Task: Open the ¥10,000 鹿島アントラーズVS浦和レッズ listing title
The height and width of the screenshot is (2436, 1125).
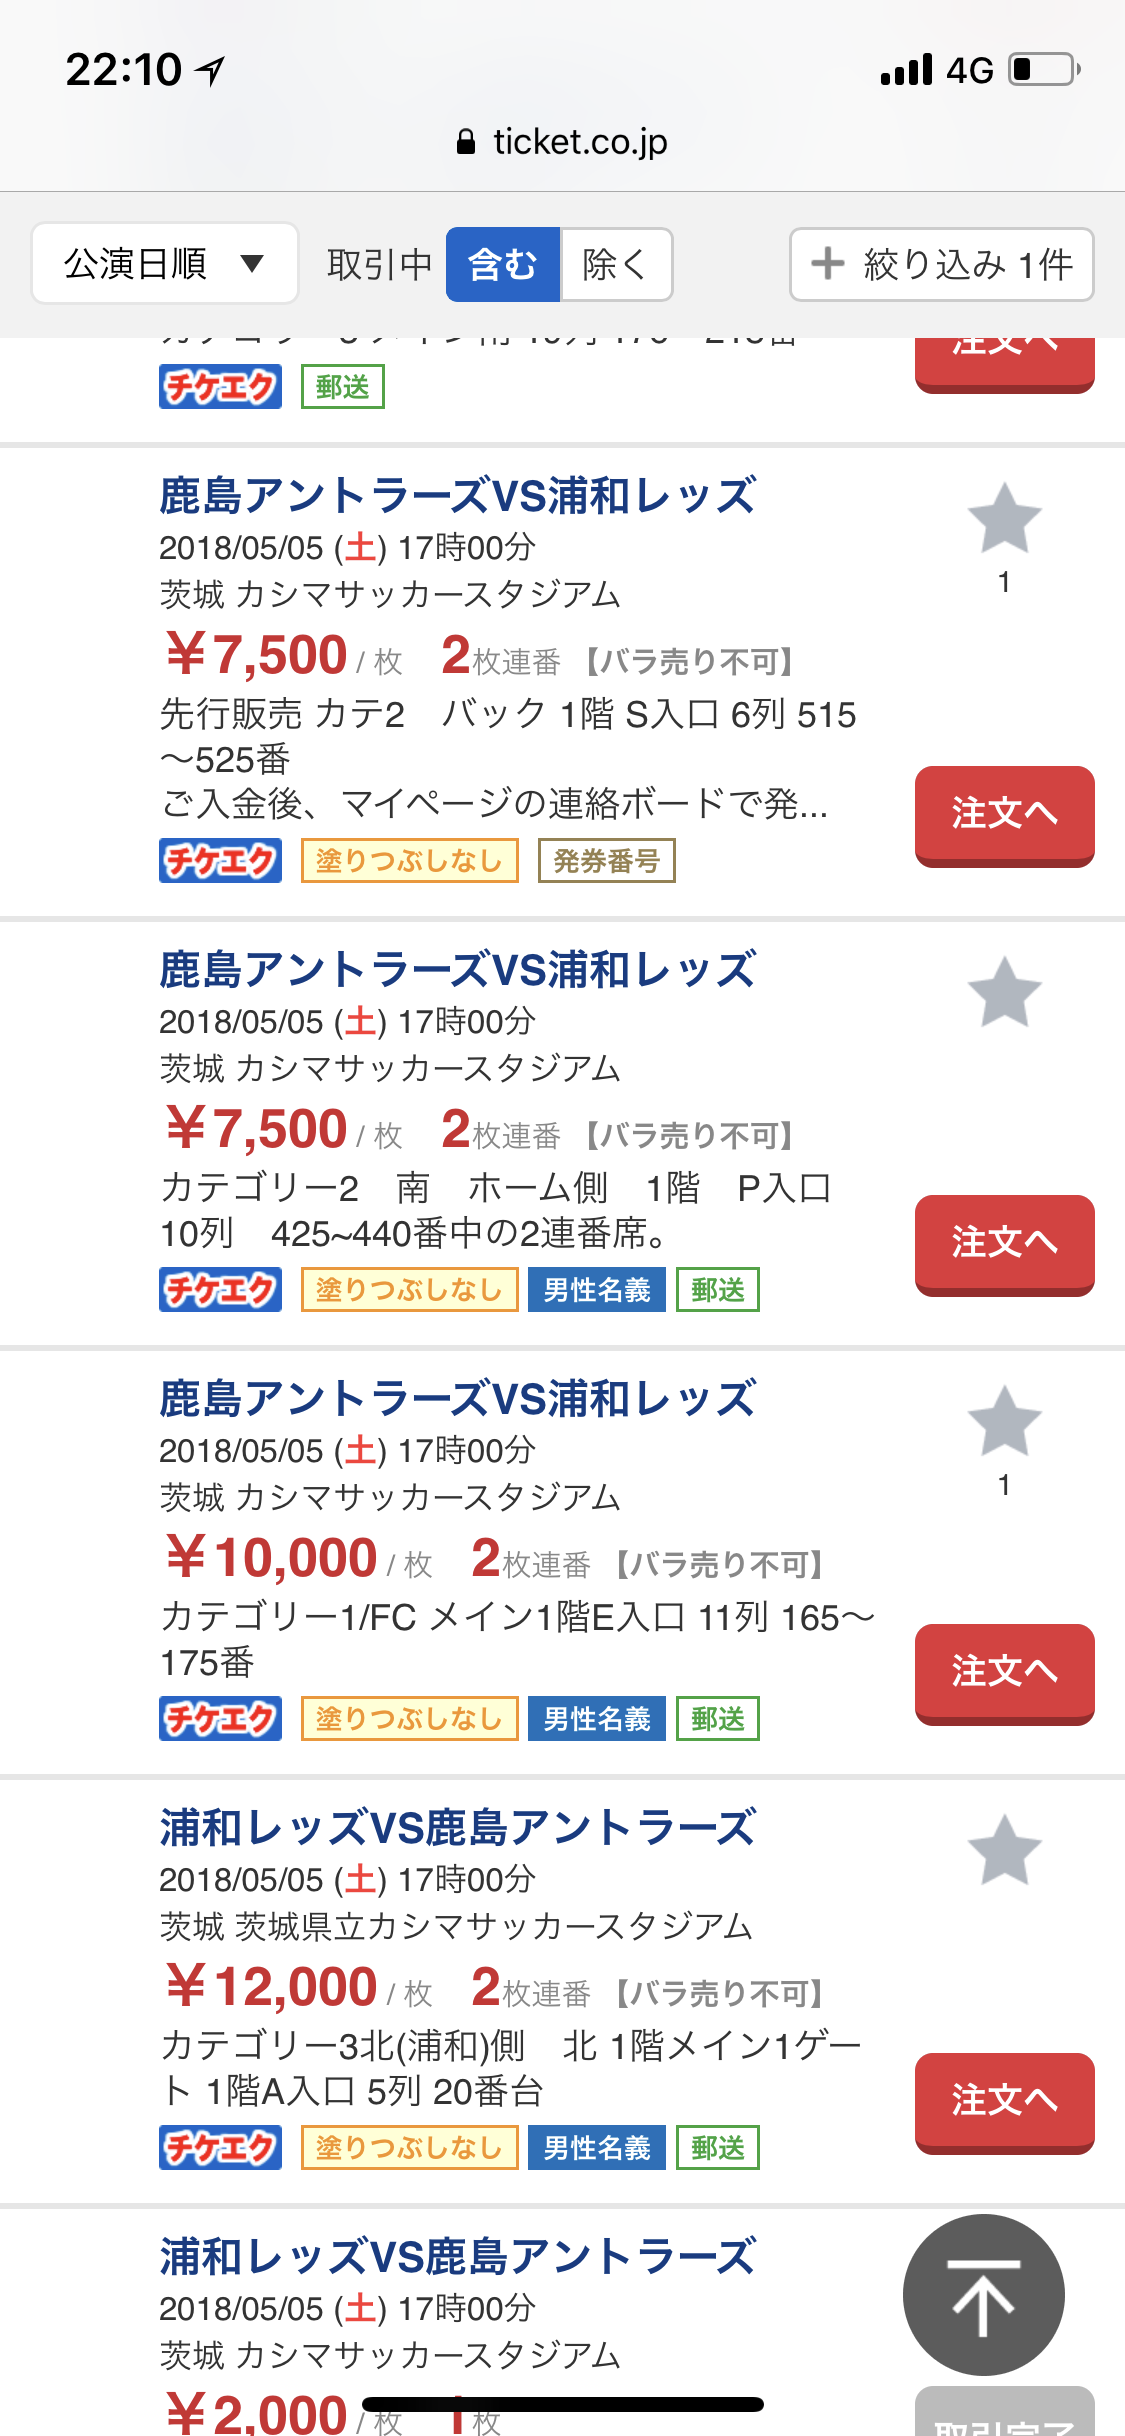Action: point(457,1399)
